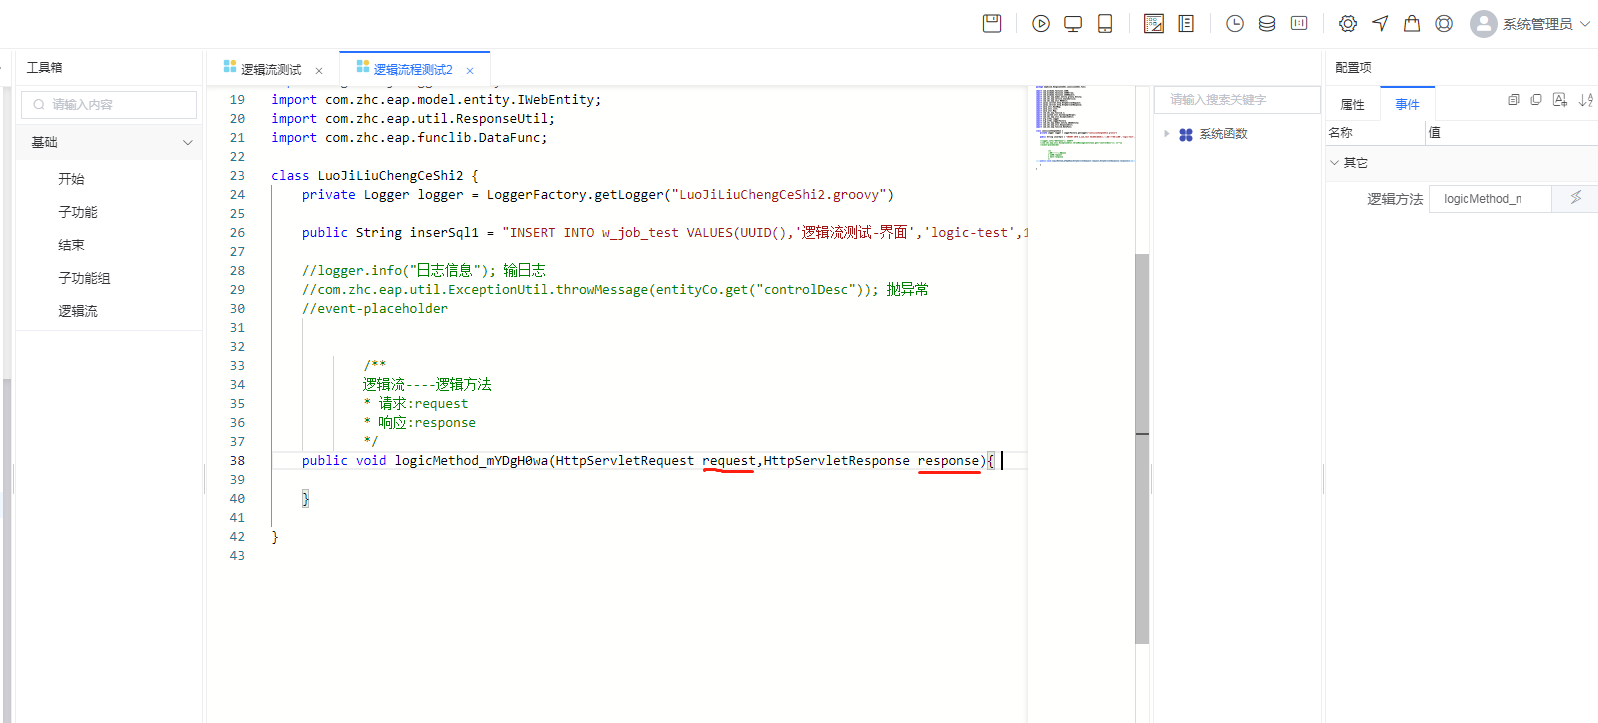Click the paper plane publish icon

coord(1380,24)
